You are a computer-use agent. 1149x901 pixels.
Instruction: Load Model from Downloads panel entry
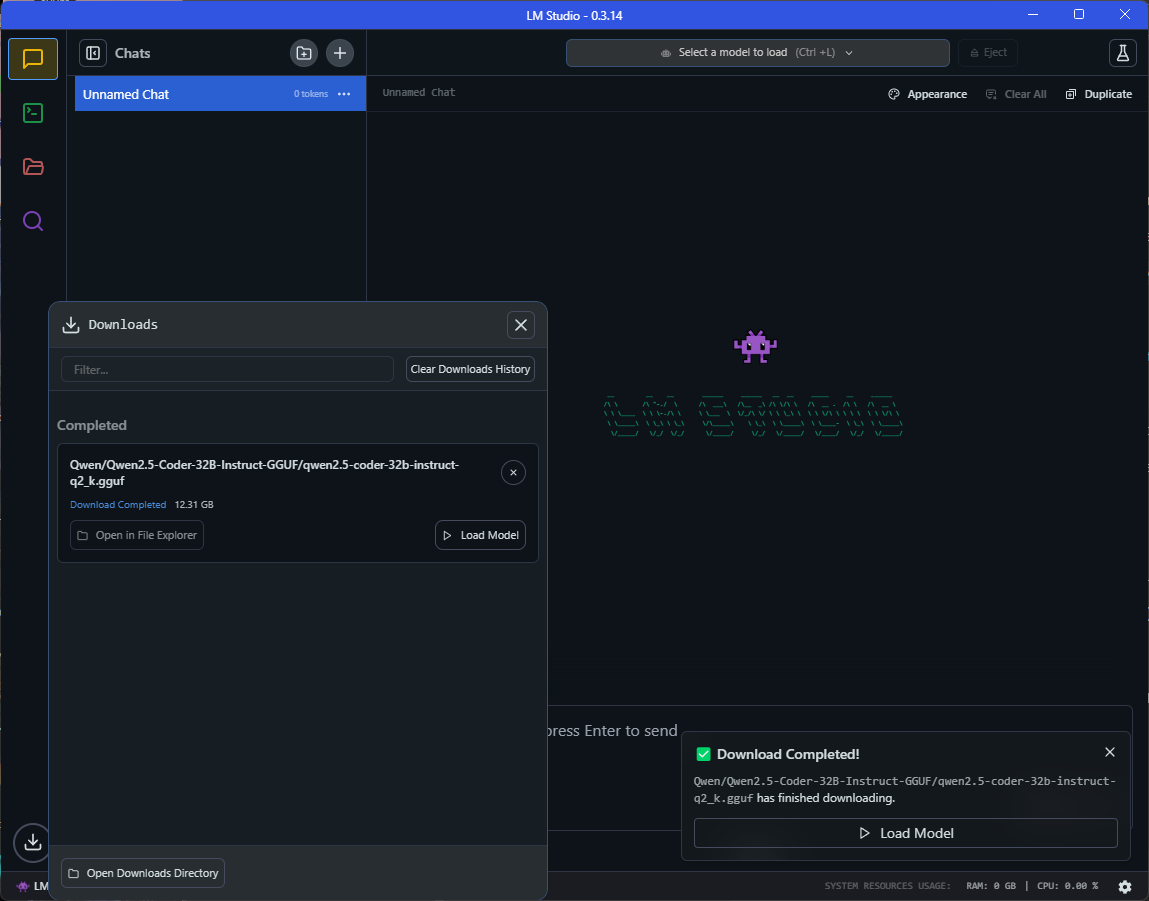(481, 535)
